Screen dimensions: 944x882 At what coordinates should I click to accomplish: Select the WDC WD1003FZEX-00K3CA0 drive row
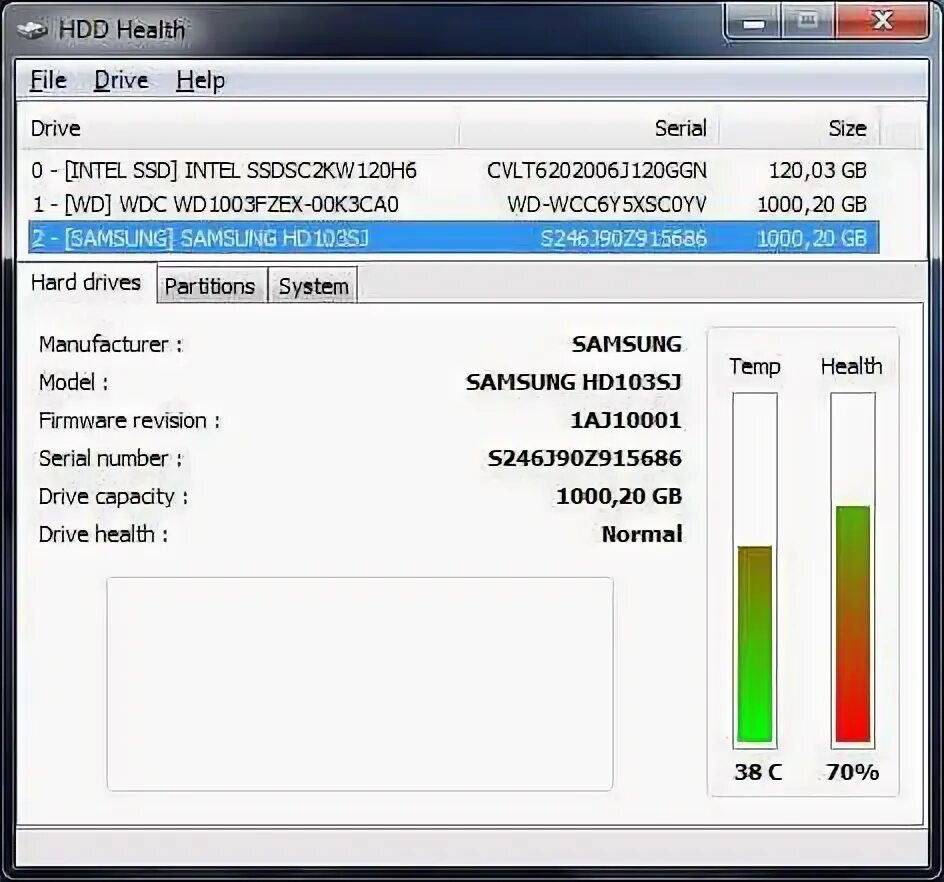point(454,204)
